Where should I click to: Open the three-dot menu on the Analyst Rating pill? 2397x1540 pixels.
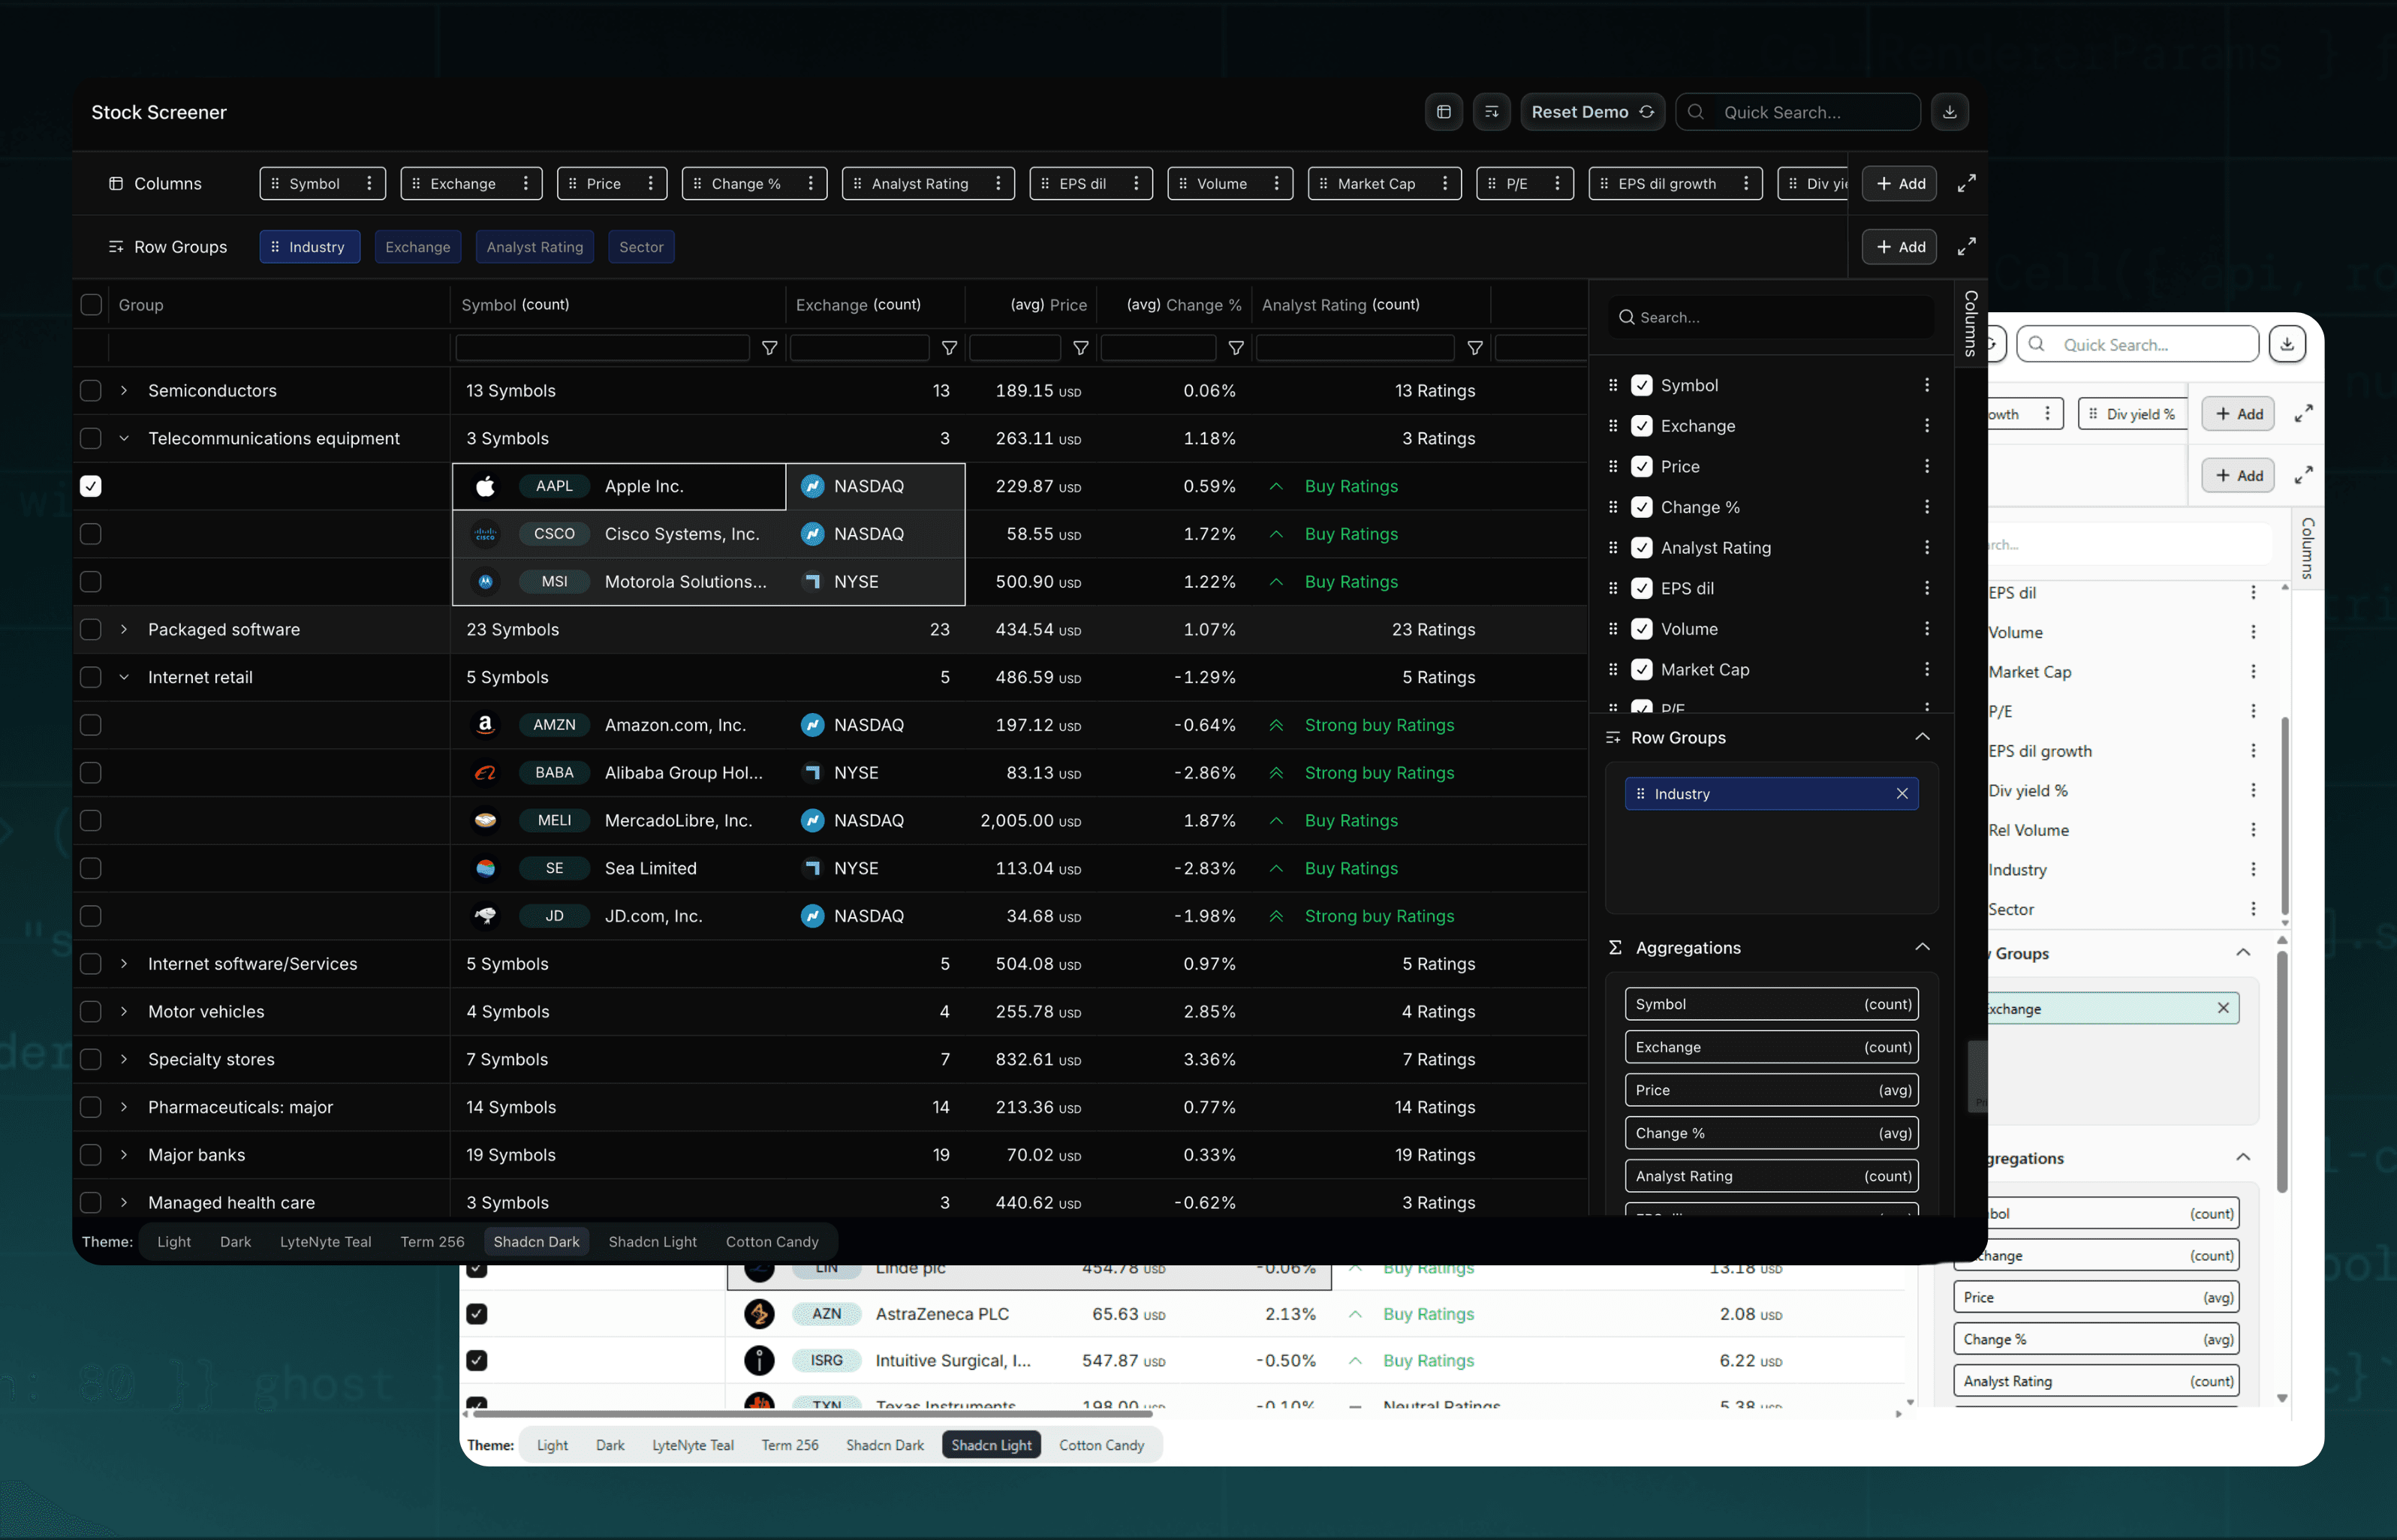pos(998,183)
